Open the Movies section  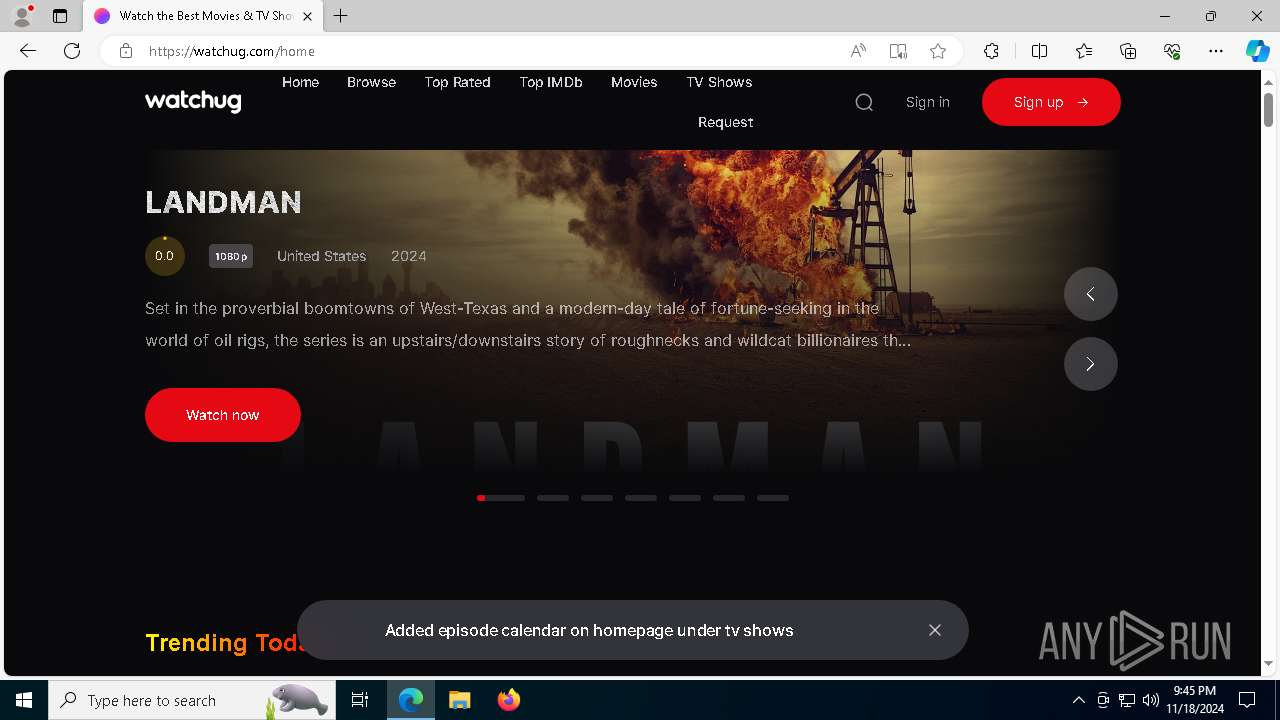(x=634, y=82)
